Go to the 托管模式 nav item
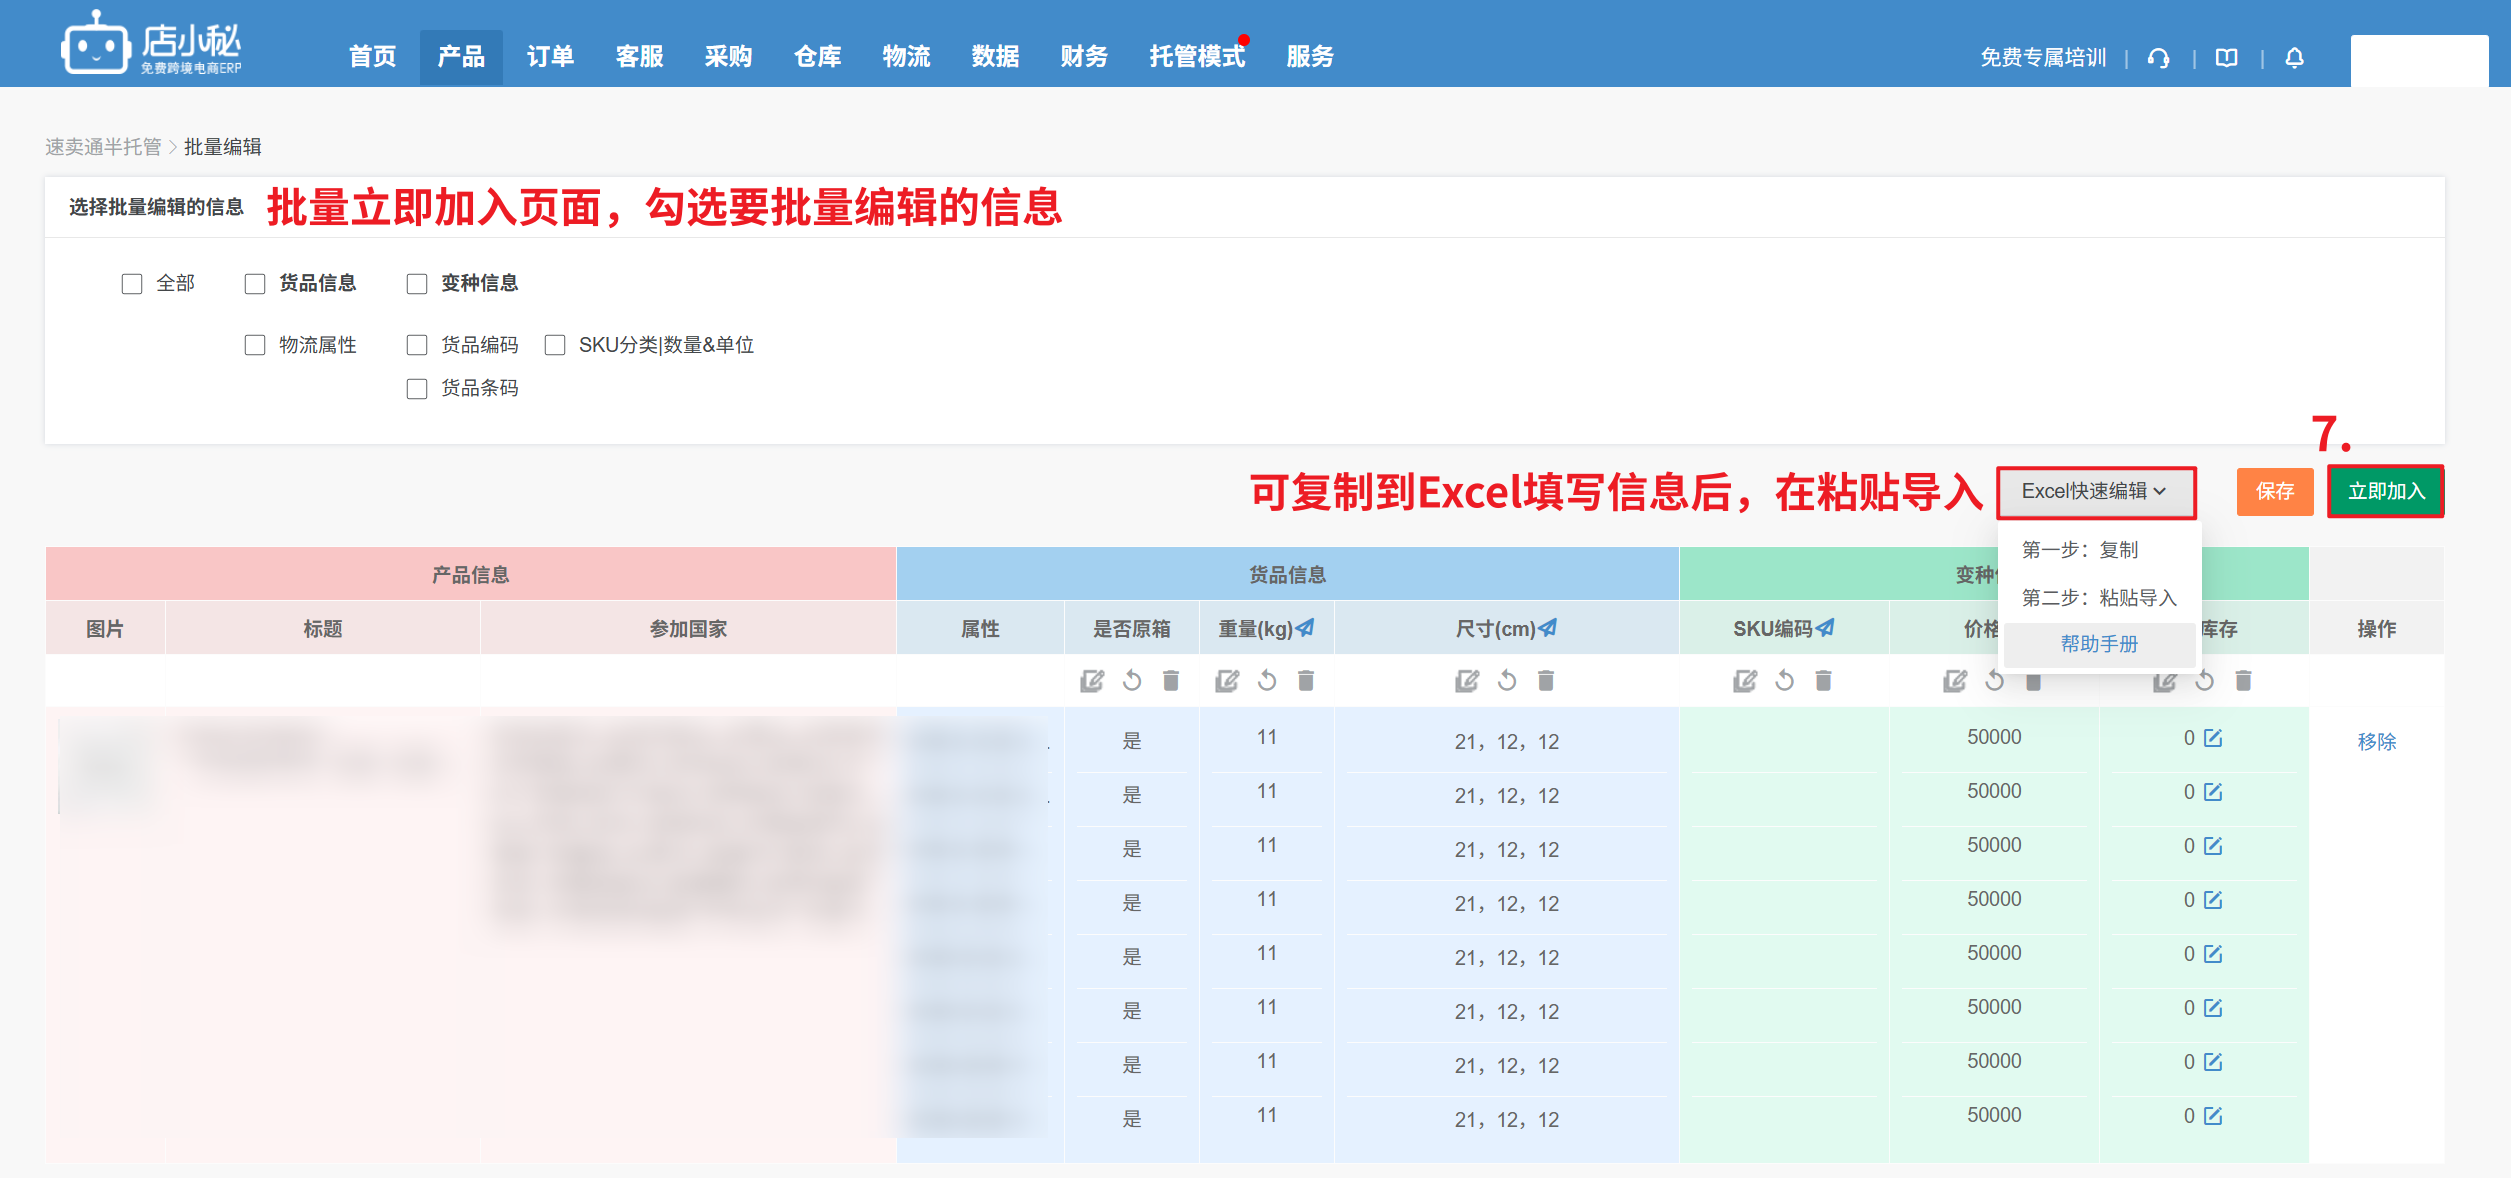 click(x=1196, y=56)
